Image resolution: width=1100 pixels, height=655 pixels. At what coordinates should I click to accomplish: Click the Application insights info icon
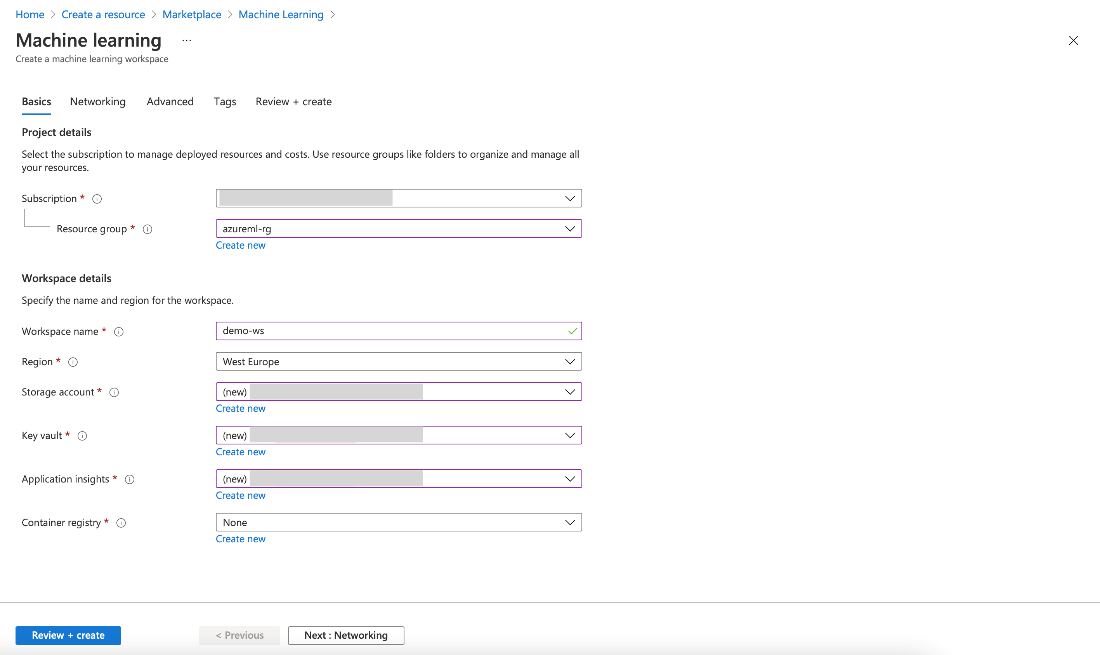coord(129,480)
